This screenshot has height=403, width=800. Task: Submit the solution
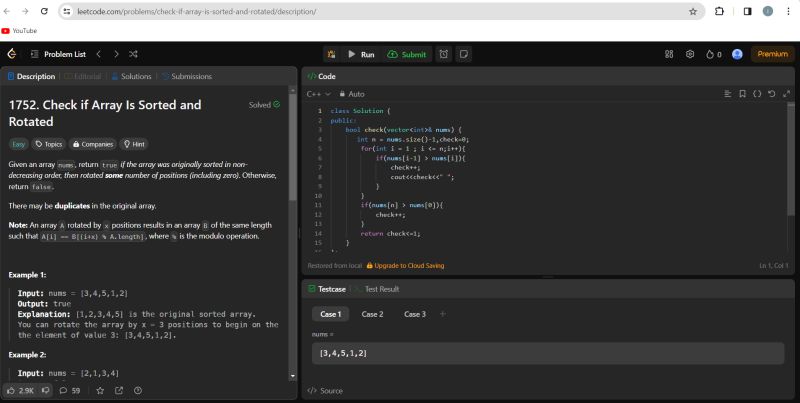point(406,54)
